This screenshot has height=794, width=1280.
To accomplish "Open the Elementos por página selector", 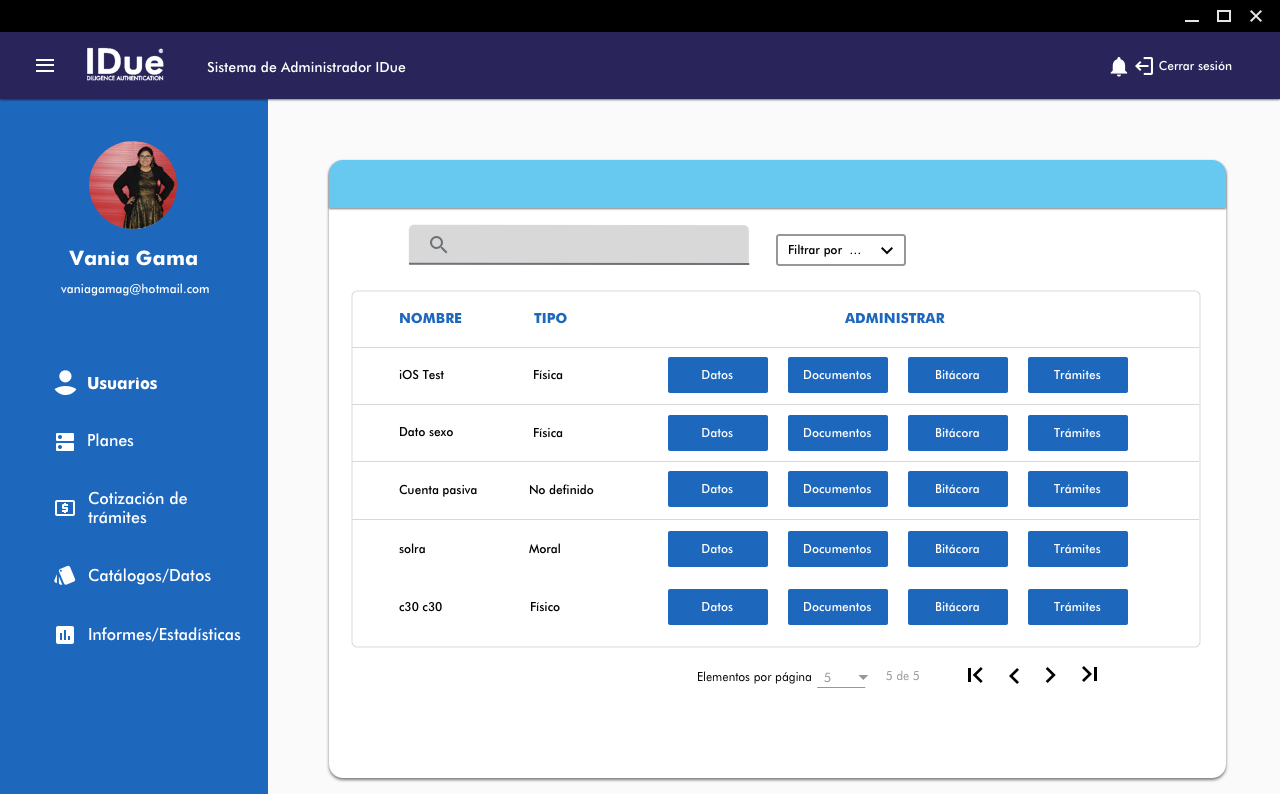I will [x=842, y=678].
